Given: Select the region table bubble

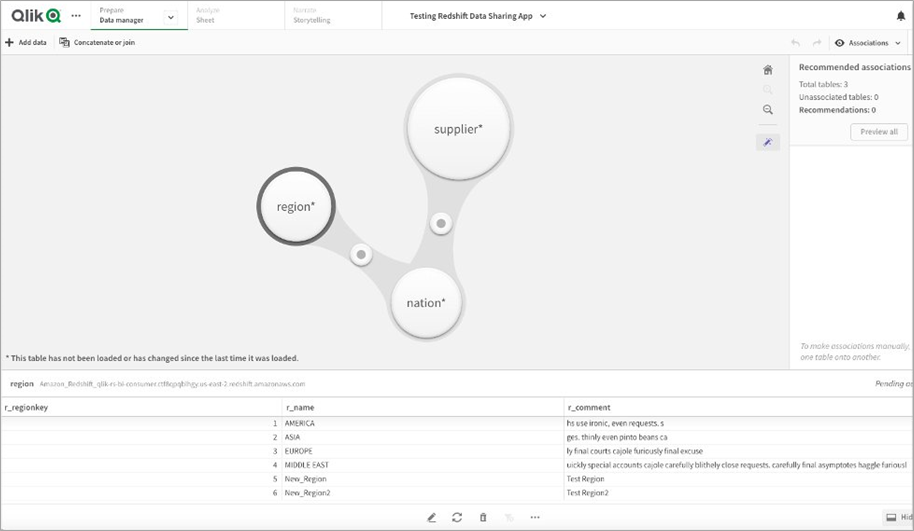Looking at the screenshot, I should [x=296, y=206].
